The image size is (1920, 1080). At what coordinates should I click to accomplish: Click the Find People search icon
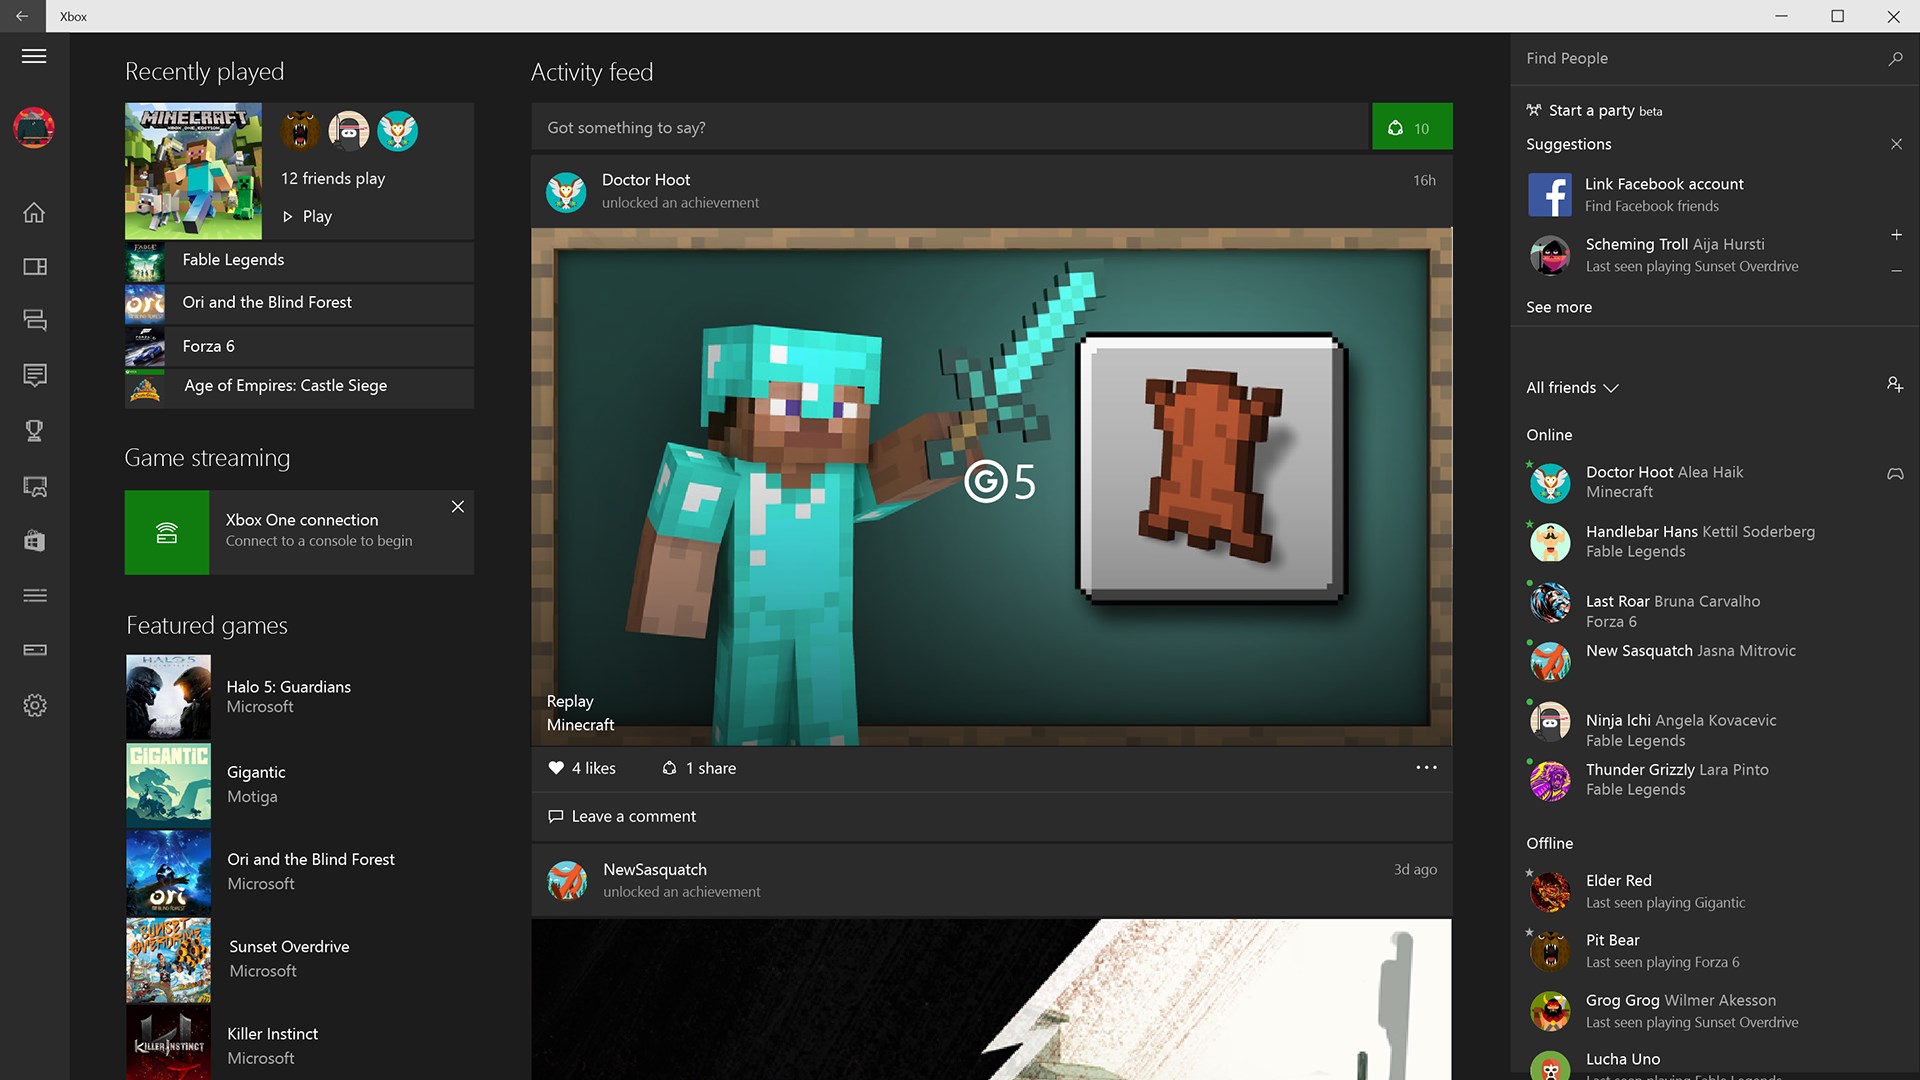pyautogui.click(x=1896, y=58)
